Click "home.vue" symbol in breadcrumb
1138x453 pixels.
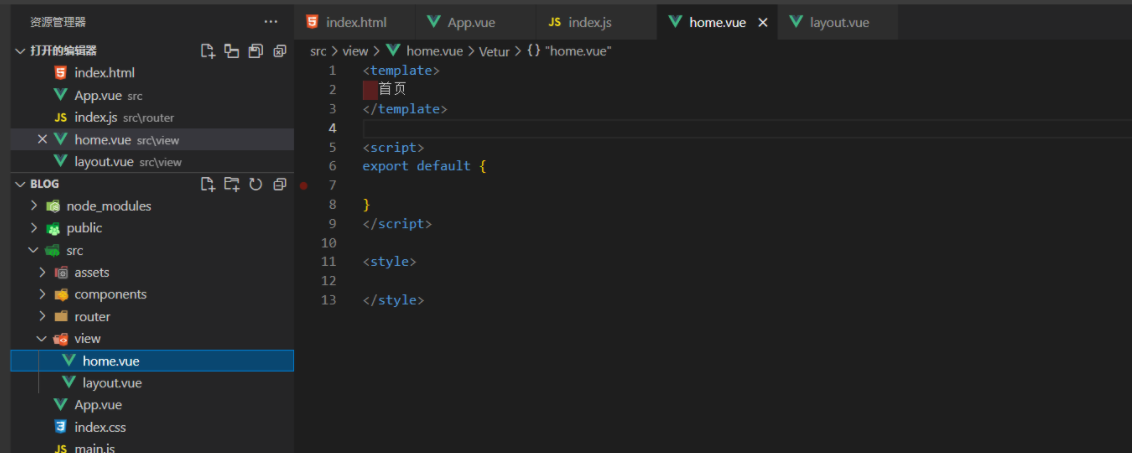point(578,51)
